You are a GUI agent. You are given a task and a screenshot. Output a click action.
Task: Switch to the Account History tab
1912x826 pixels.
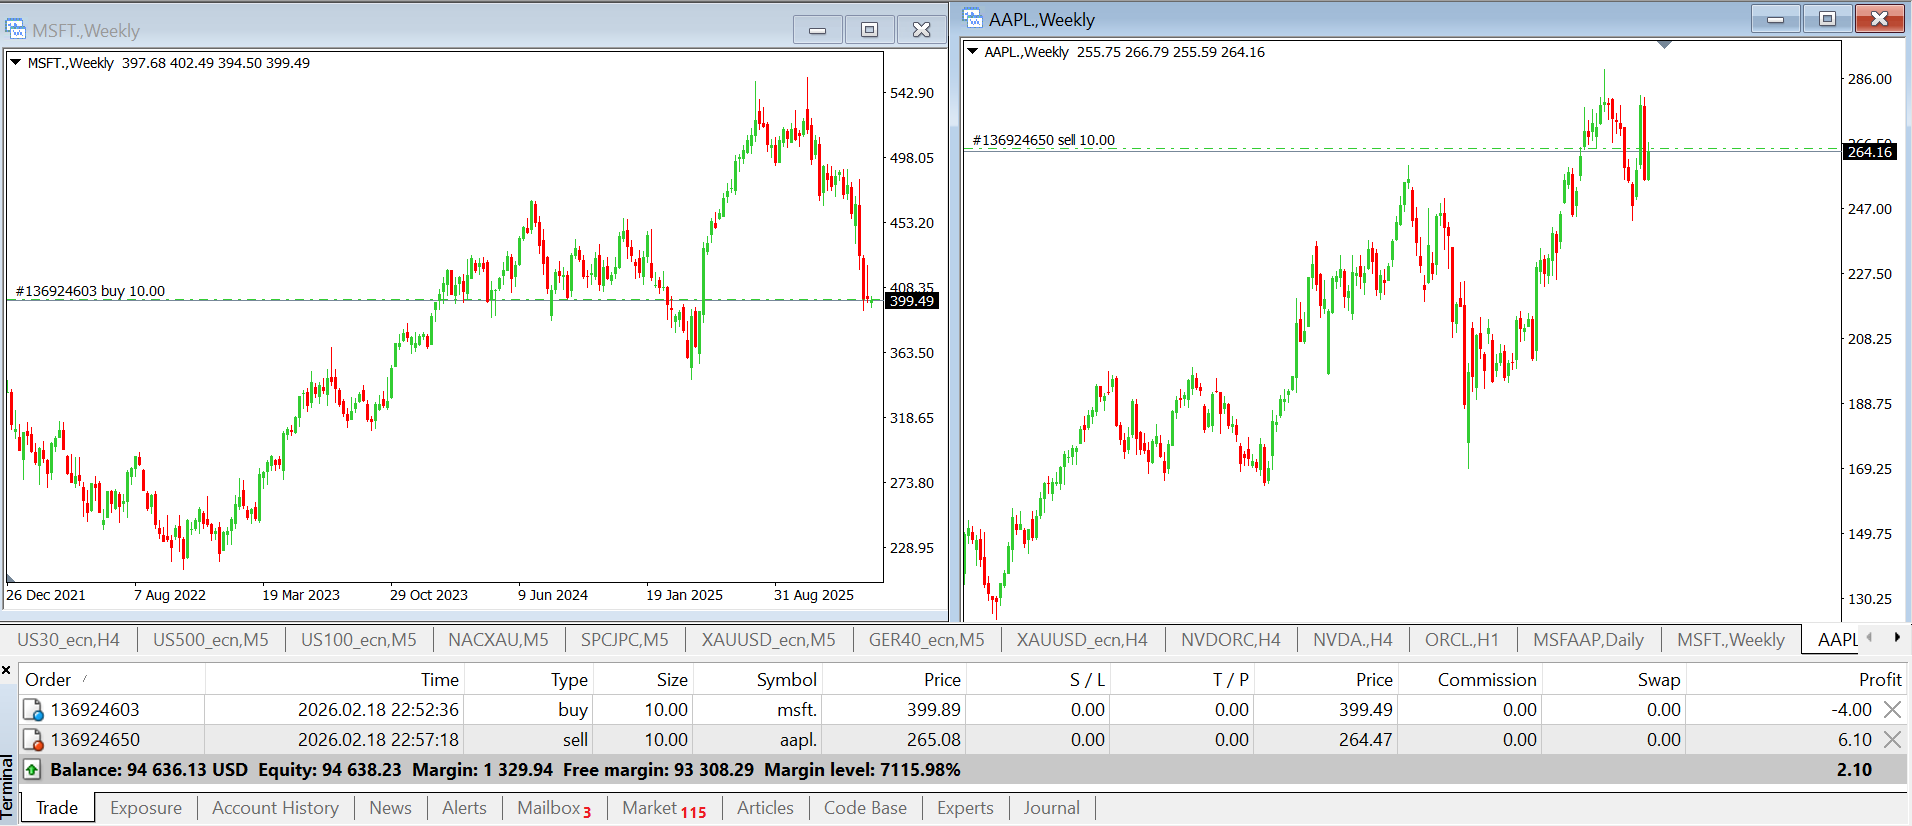click(275, 808)
